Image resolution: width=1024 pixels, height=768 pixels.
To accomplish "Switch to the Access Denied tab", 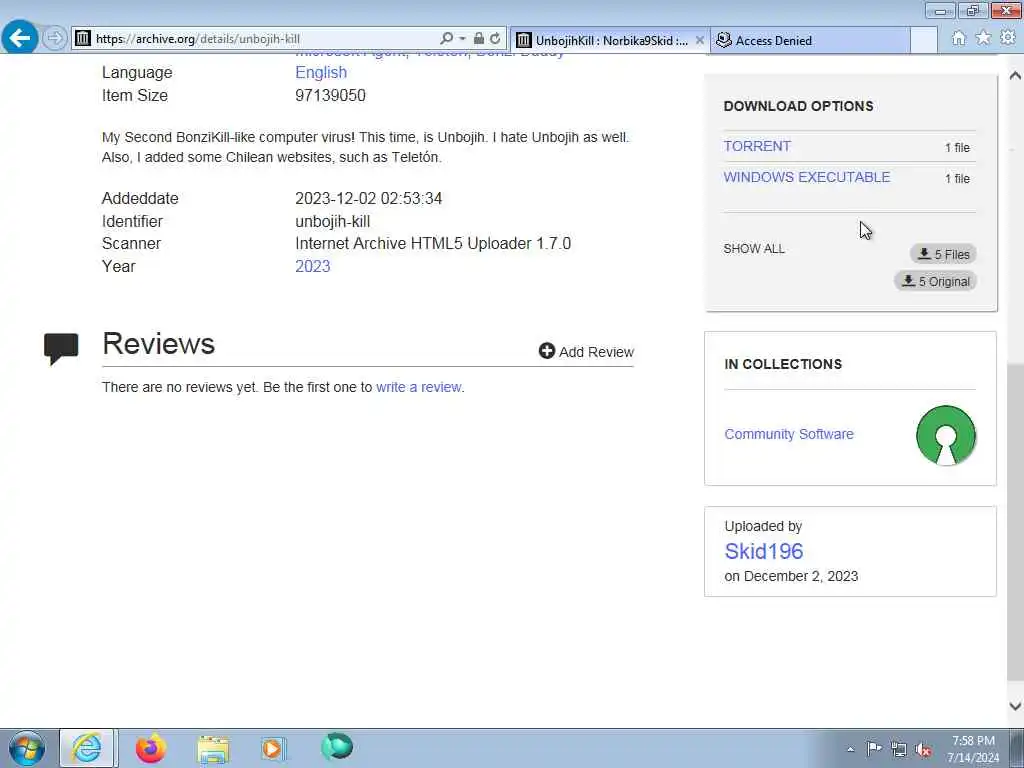I will [810, 40].
